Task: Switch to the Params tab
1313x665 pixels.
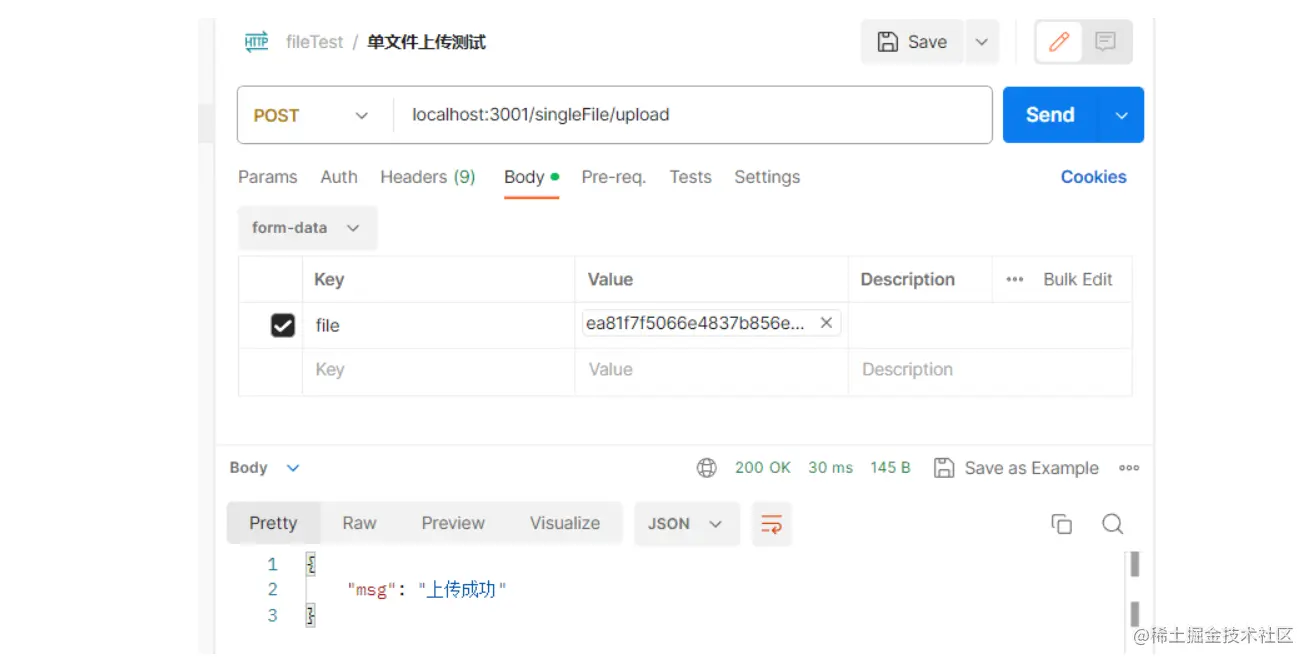Action: coord(268,177)
